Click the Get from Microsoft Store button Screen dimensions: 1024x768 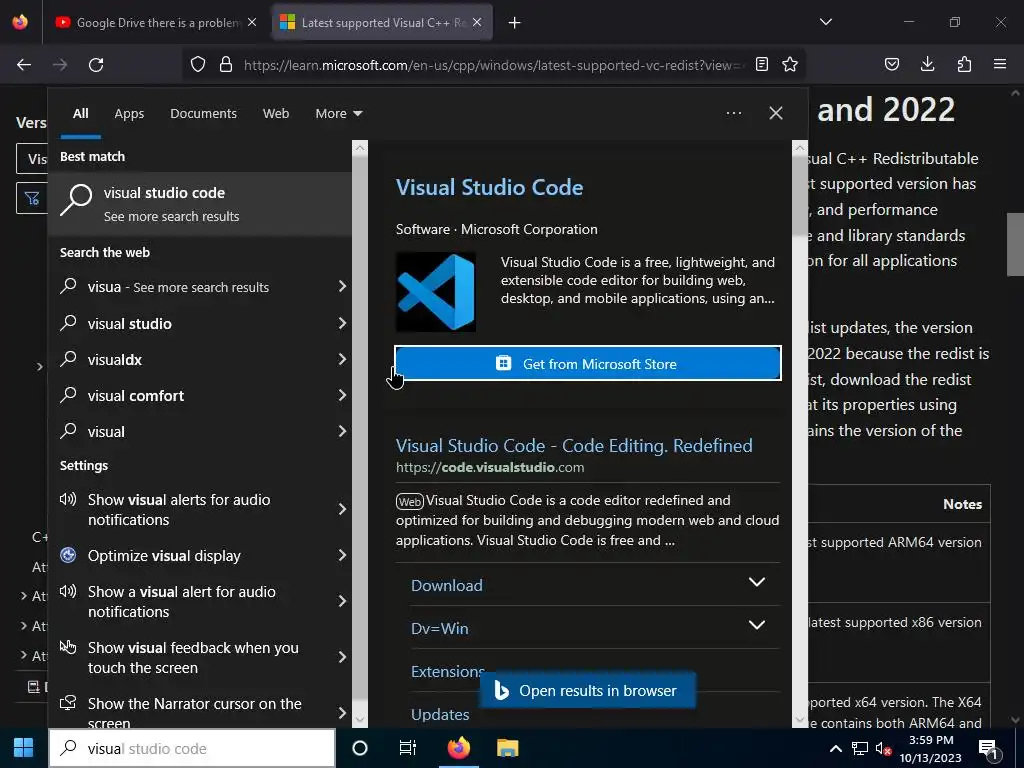tap(588, 363)
